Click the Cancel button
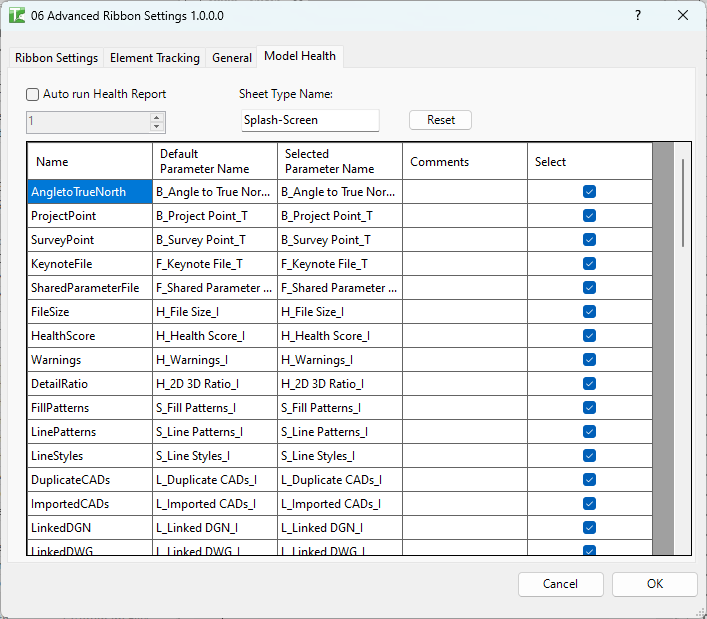707x619 pixels. (560, 584)
